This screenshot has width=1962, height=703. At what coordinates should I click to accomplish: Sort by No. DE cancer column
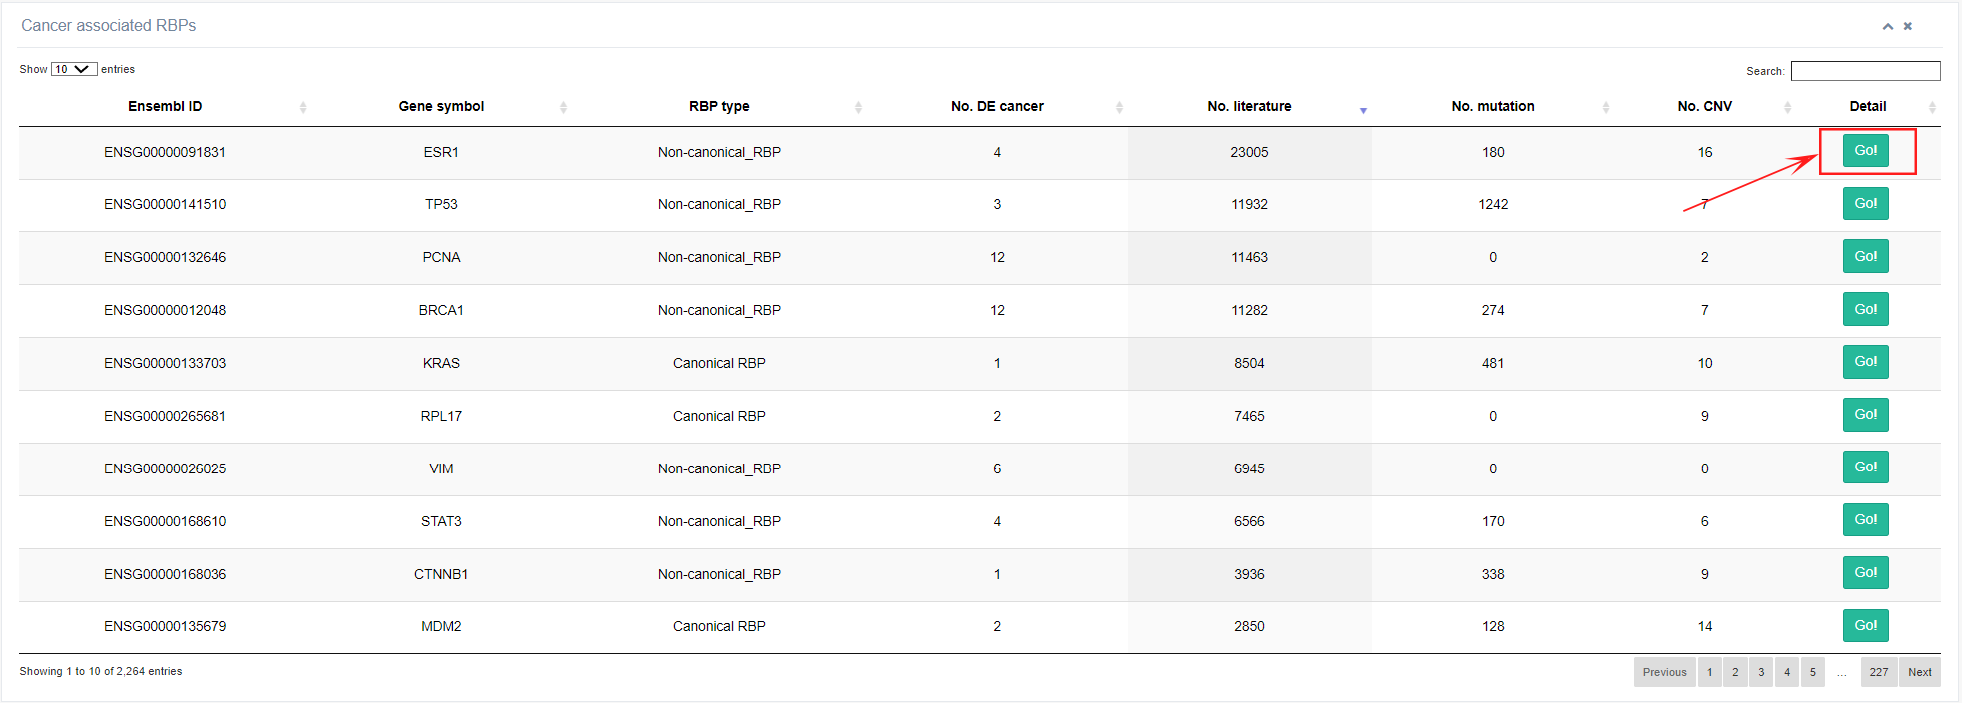pyautogui.click(x=997, y=106)
